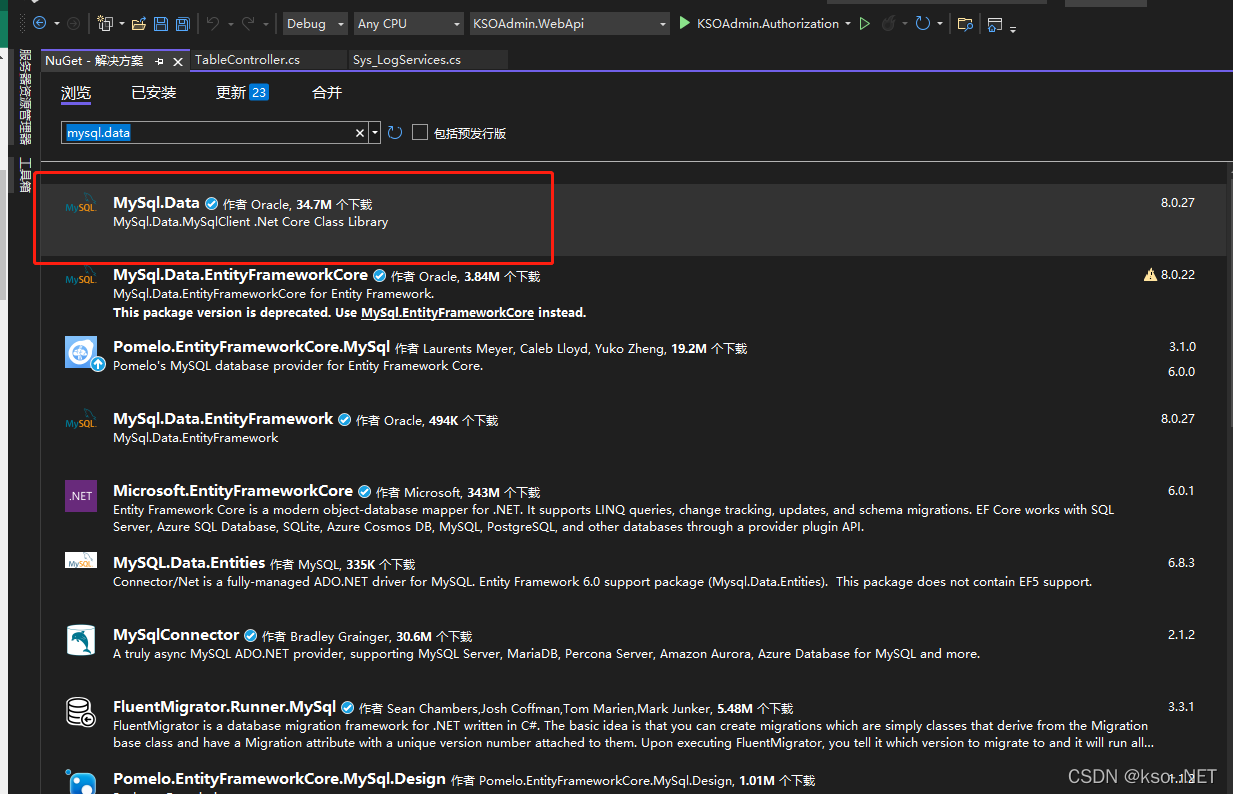Click the Undo toolbar icon
The image size is (1233, 794).
(213, 23)
